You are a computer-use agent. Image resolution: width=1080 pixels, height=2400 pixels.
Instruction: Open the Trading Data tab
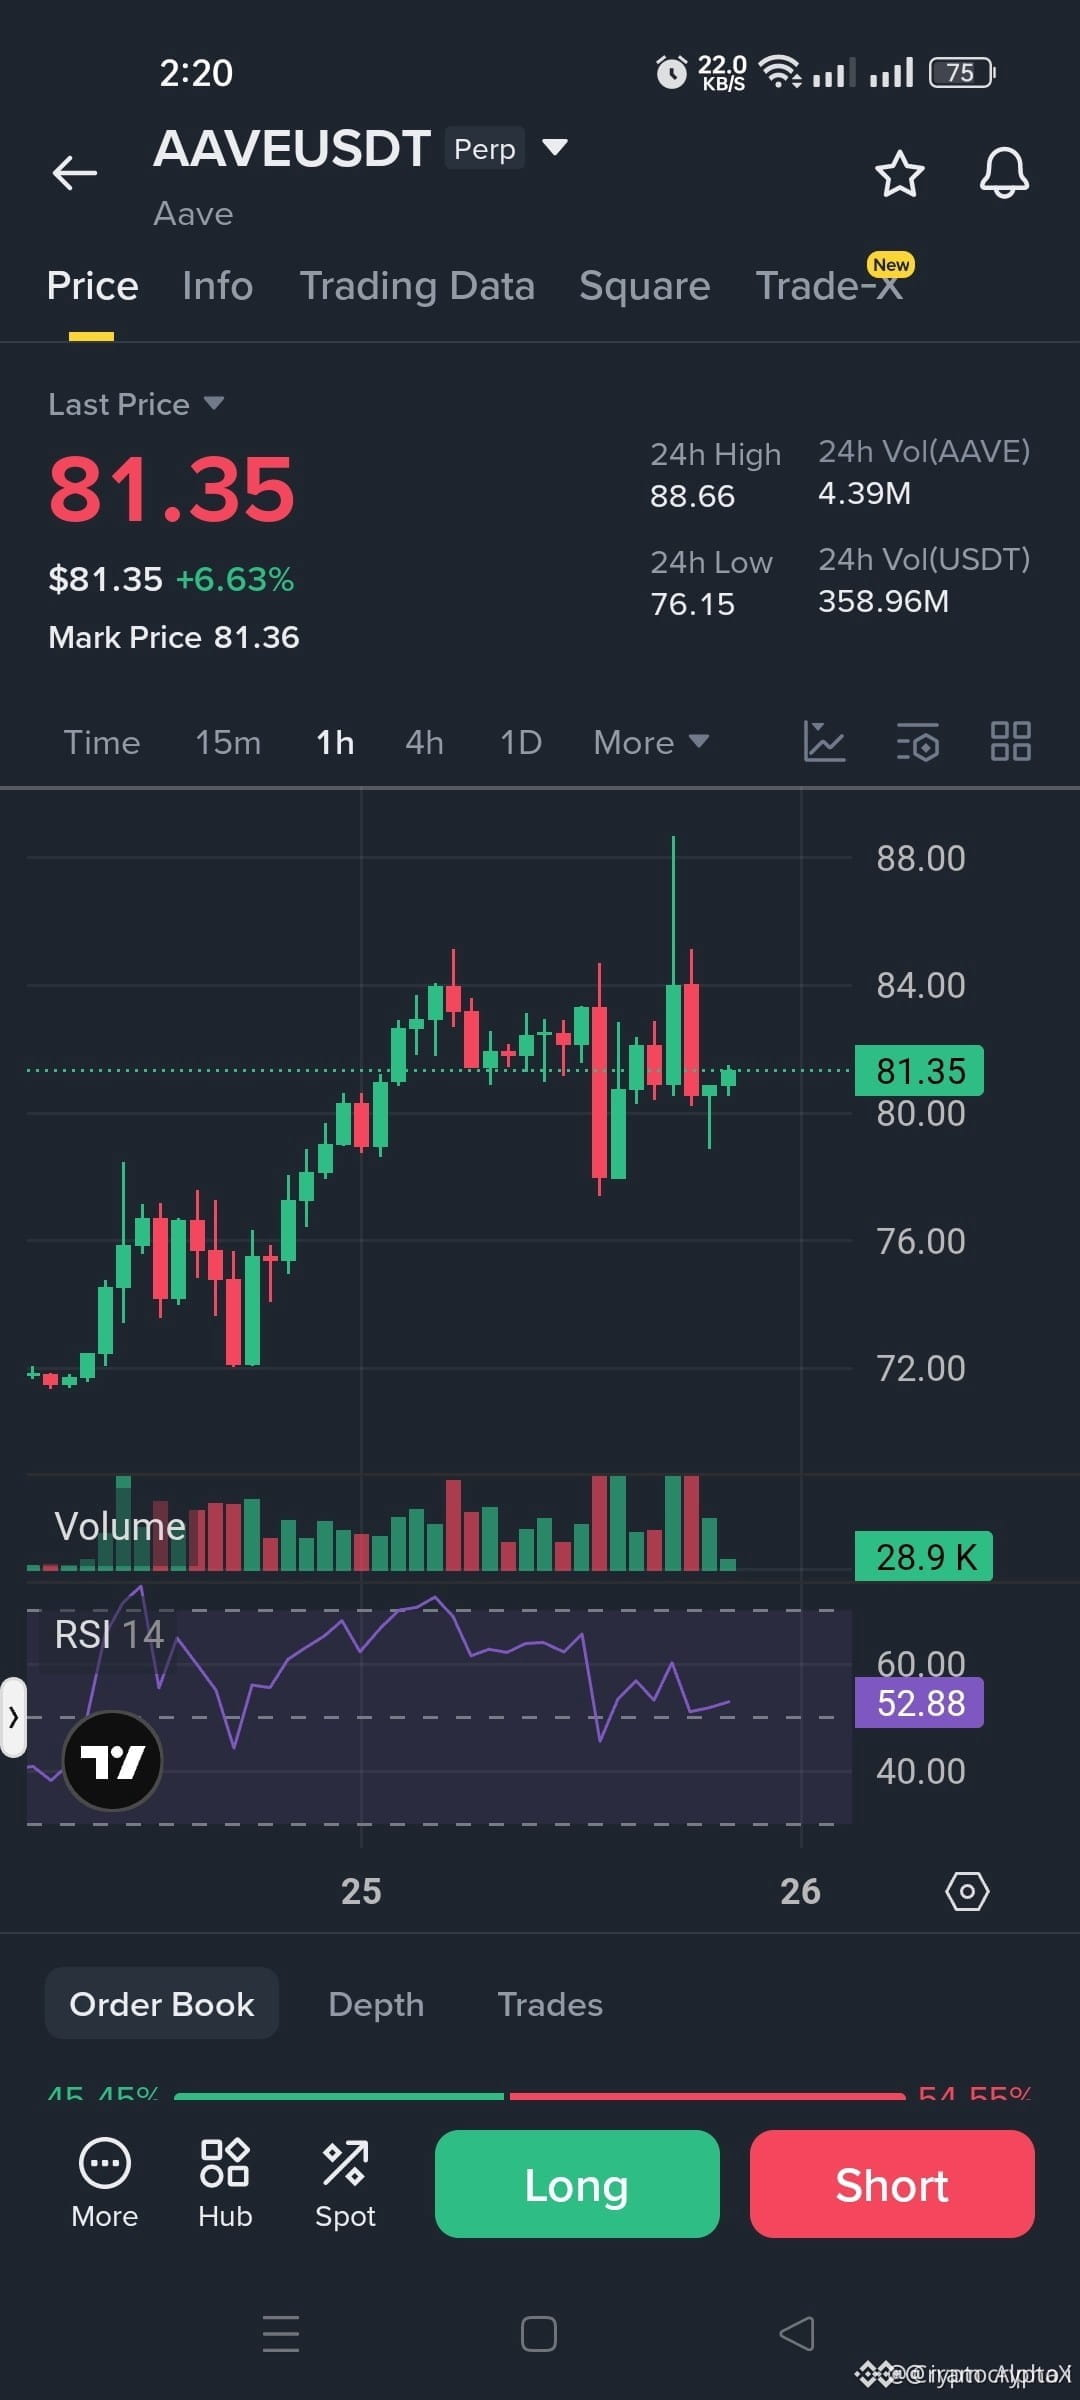[x=417, y=286]
